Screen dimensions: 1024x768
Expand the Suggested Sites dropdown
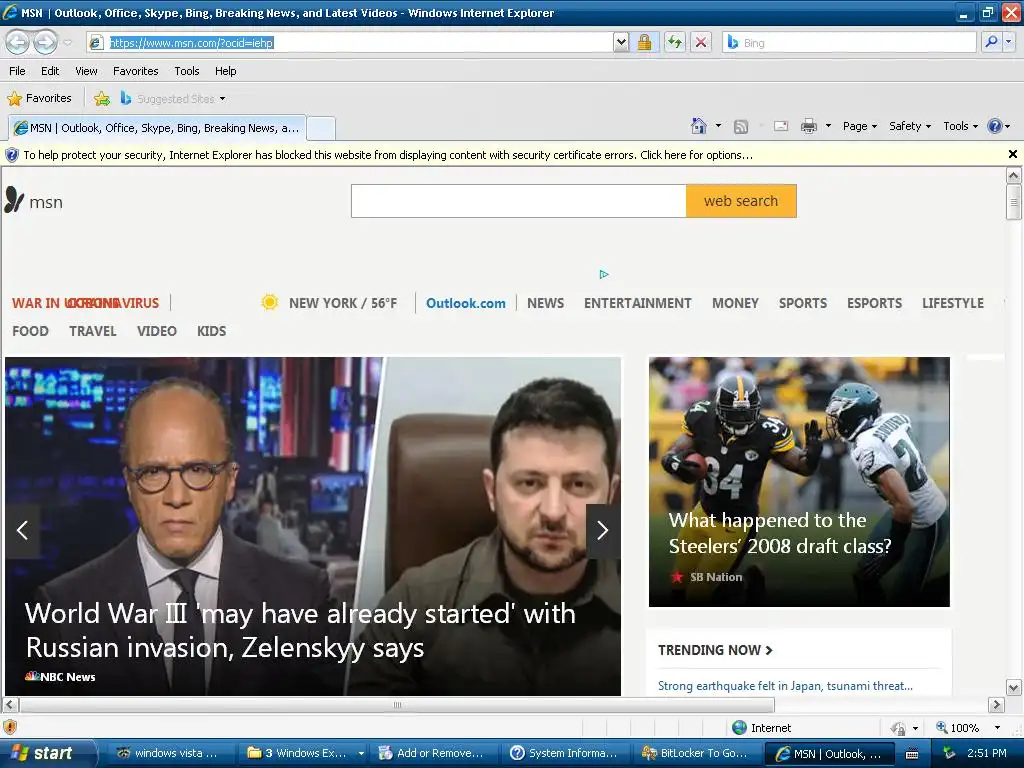click(222, 99)
